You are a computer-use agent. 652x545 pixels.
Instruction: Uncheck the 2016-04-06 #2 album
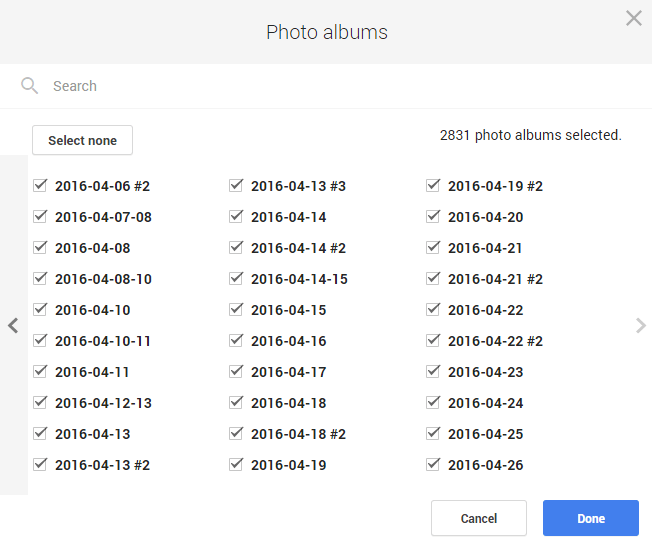[41, 185]
